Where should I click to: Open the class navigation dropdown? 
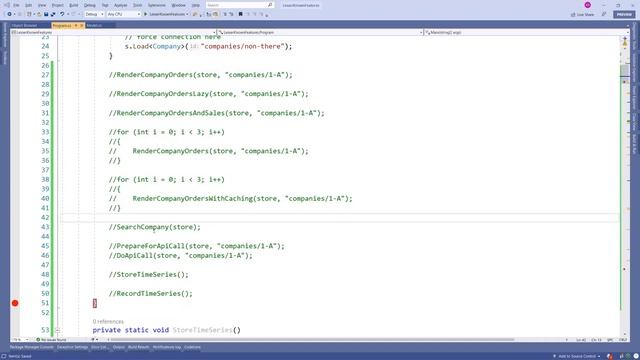point(320,32)
